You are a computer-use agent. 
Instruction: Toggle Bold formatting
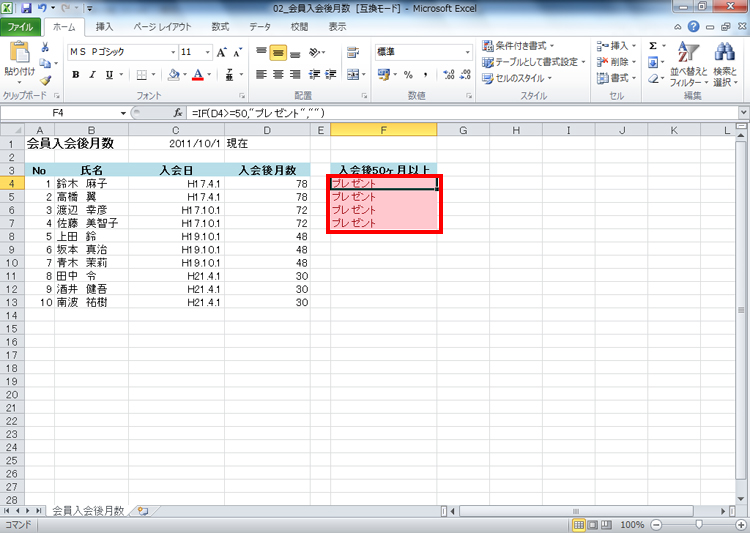tap(76, 75)
